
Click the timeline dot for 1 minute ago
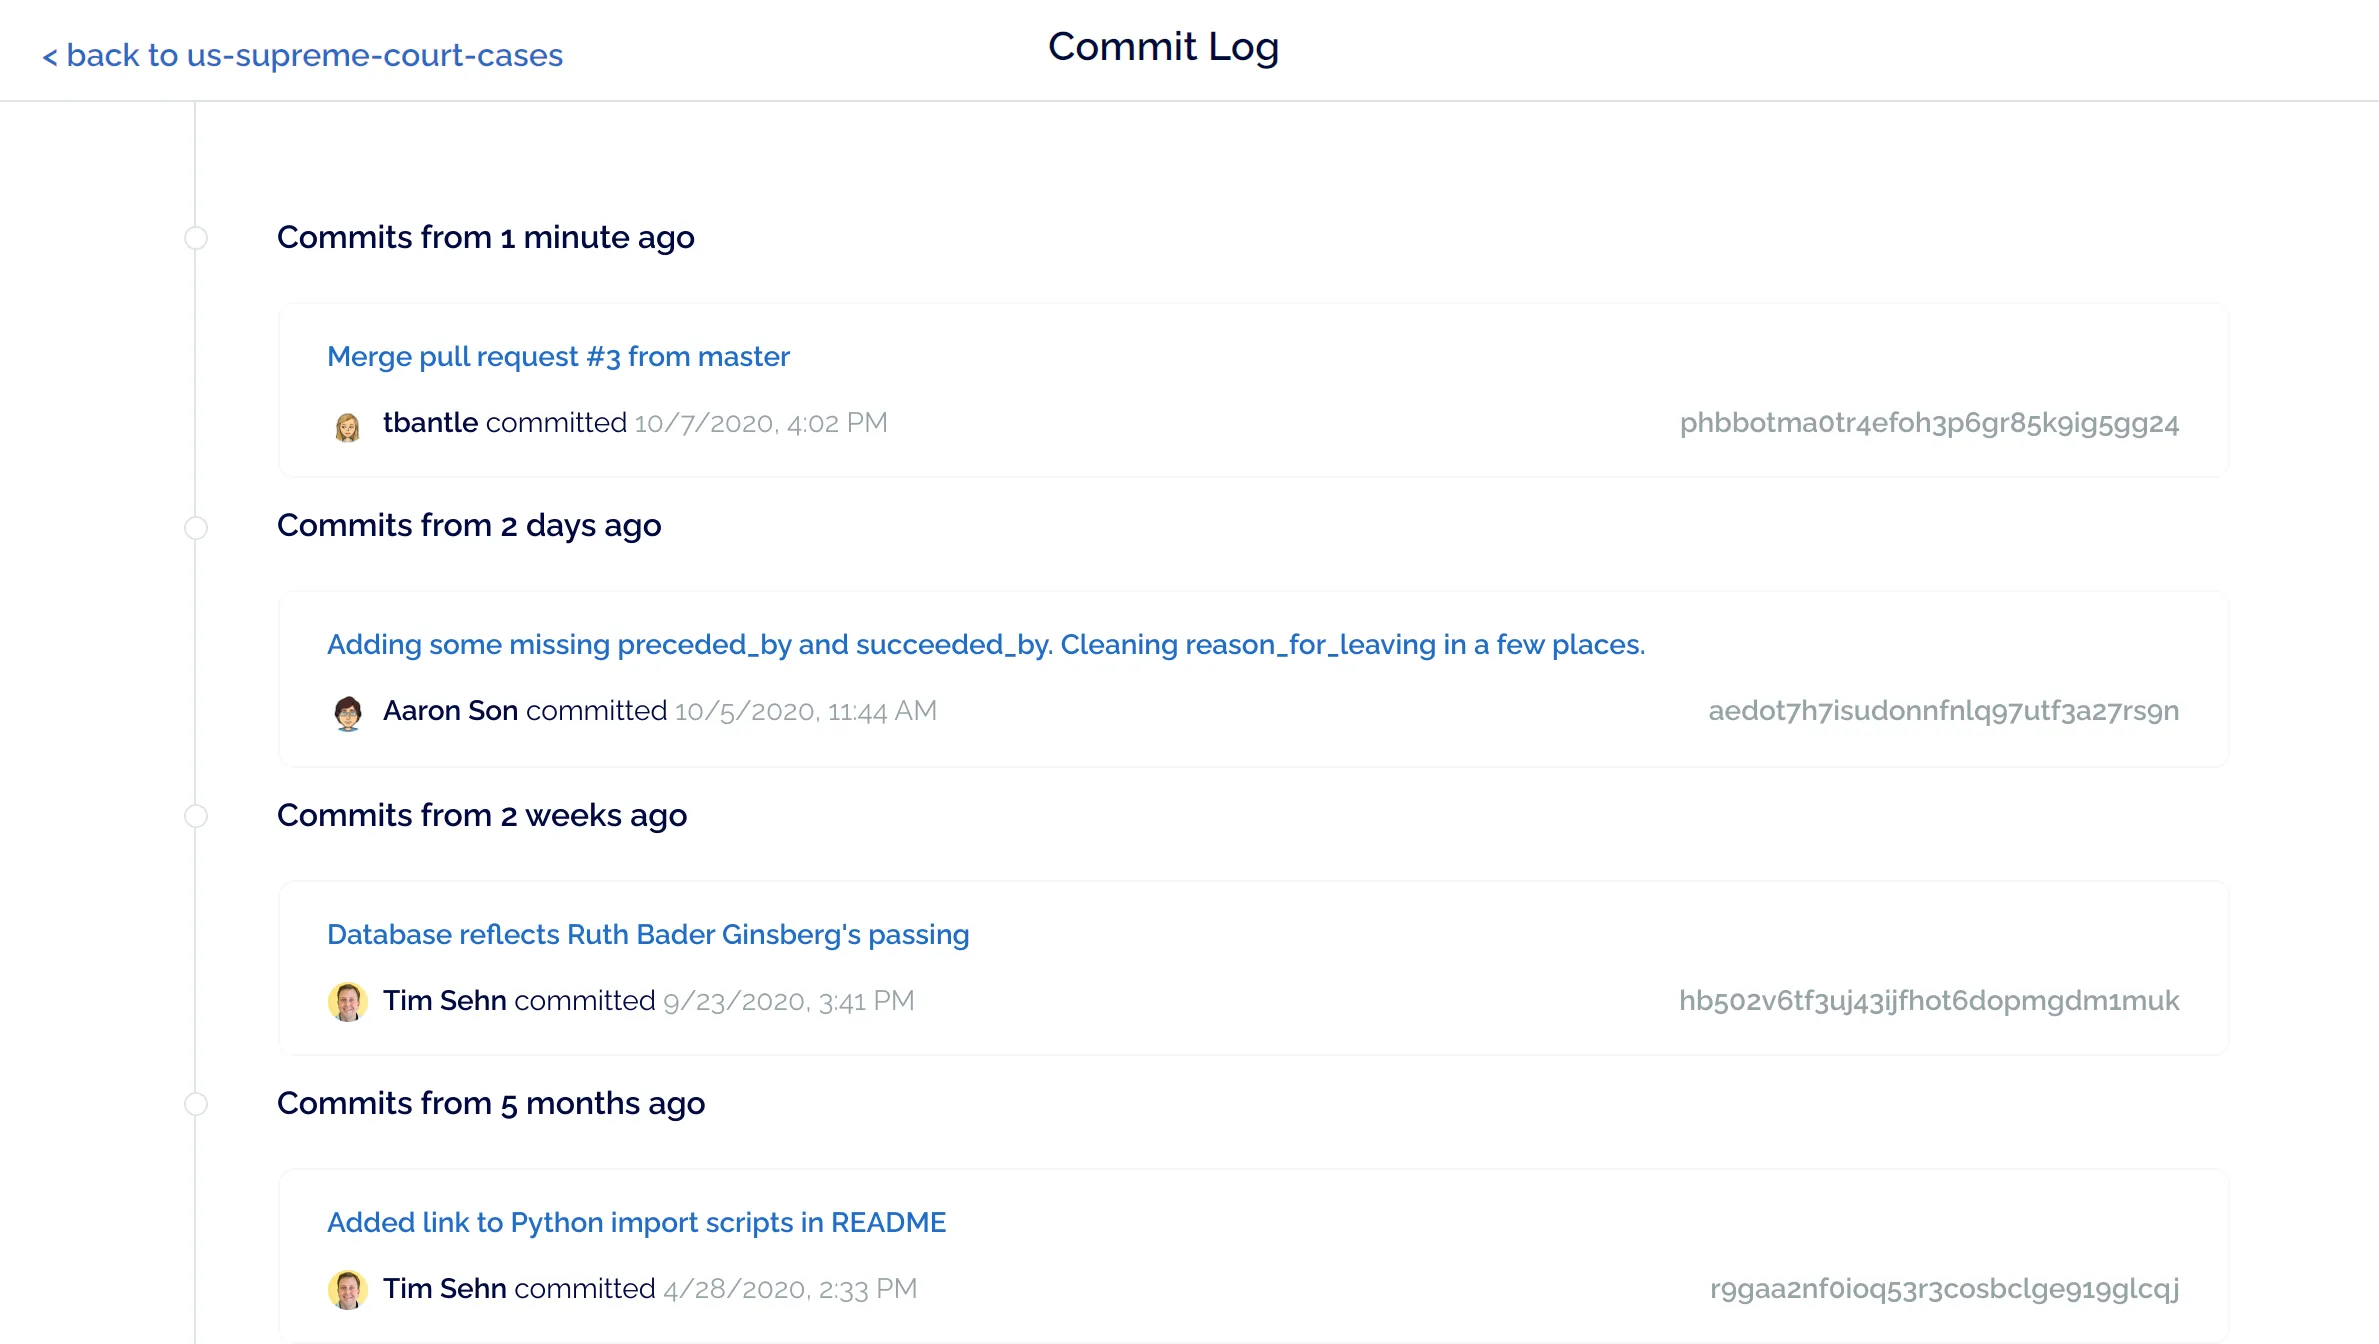click(196, 238)
